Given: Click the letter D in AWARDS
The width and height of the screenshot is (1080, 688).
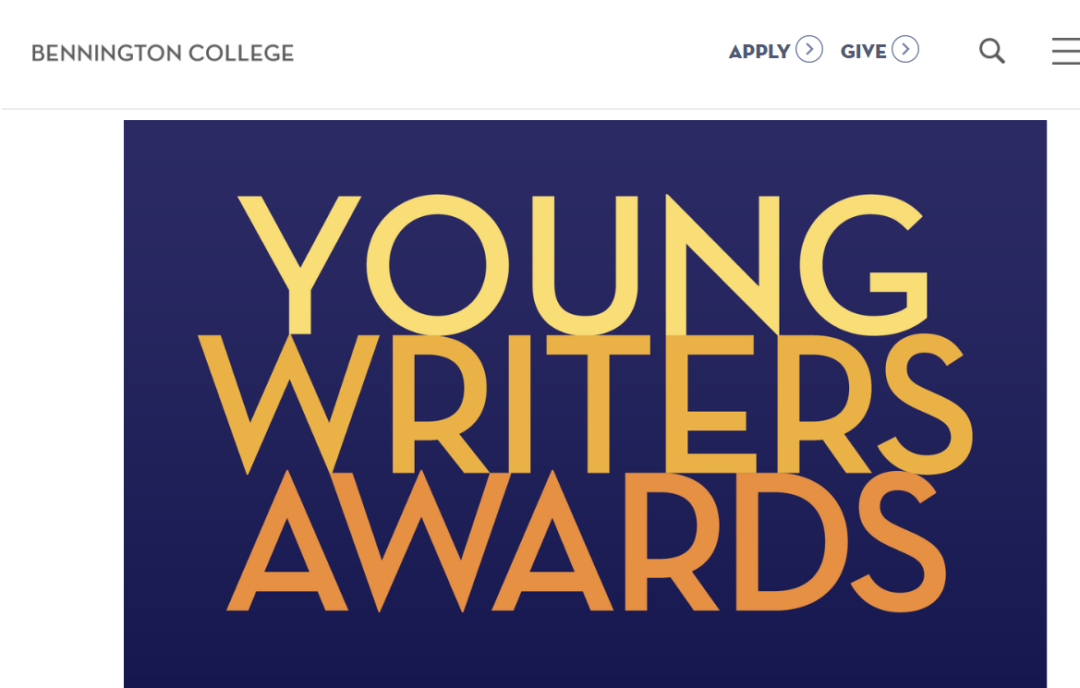Looking at the screenshot, I should (791, 542).
